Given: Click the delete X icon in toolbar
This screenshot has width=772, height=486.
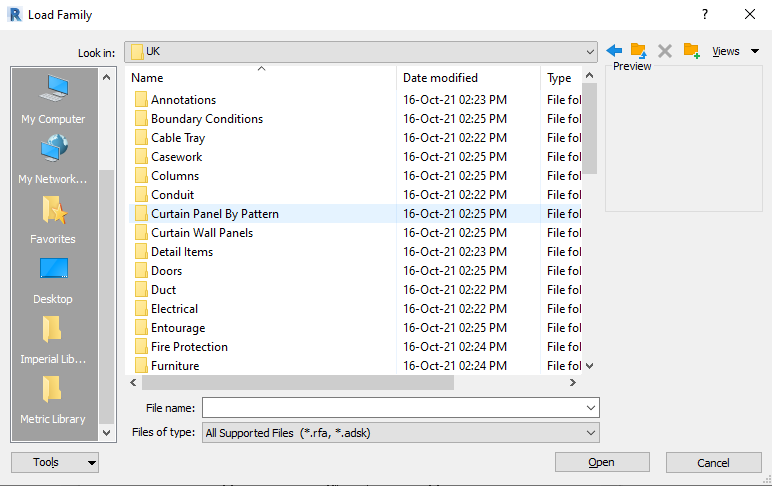Looking at the screenshot, I should coord(665,51).
